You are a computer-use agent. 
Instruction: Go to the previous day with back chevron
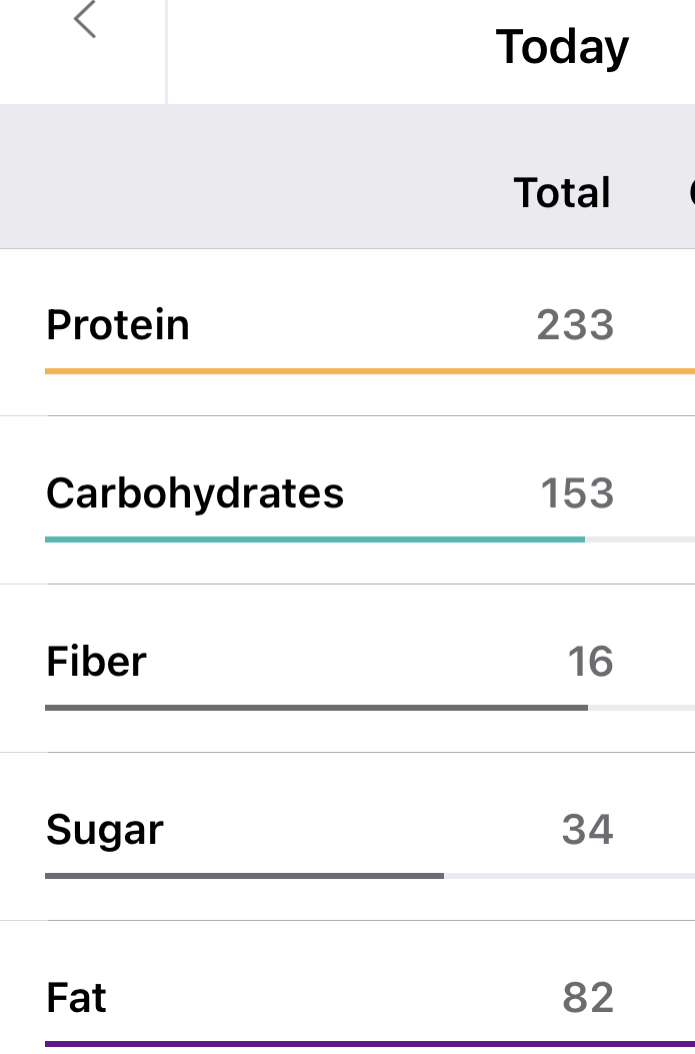point(85,21)
